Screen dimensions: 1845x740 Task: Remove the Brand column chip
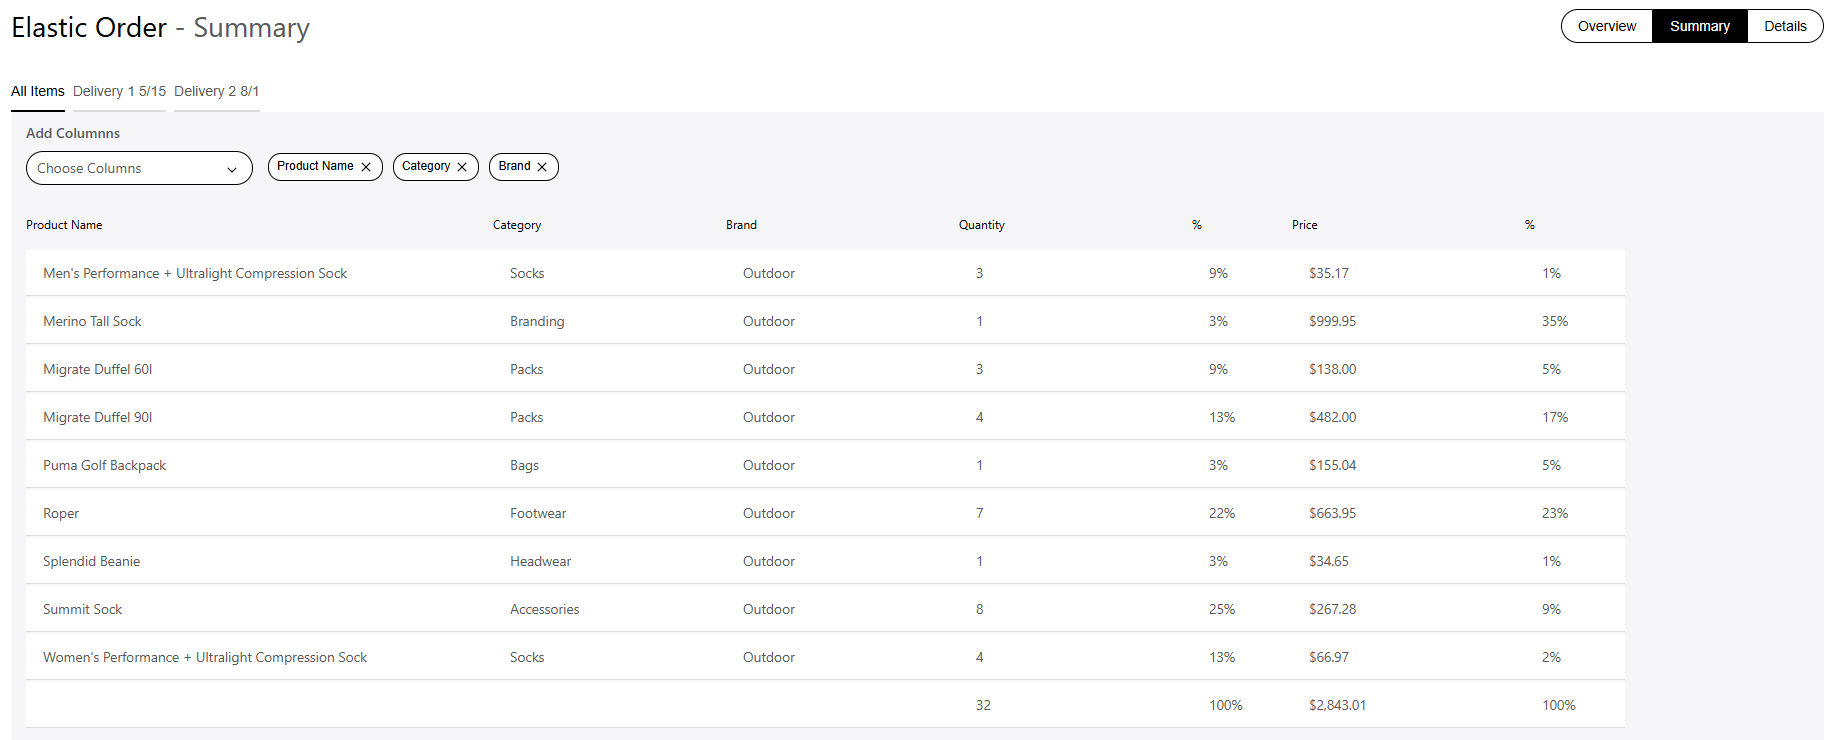point(542,167)
